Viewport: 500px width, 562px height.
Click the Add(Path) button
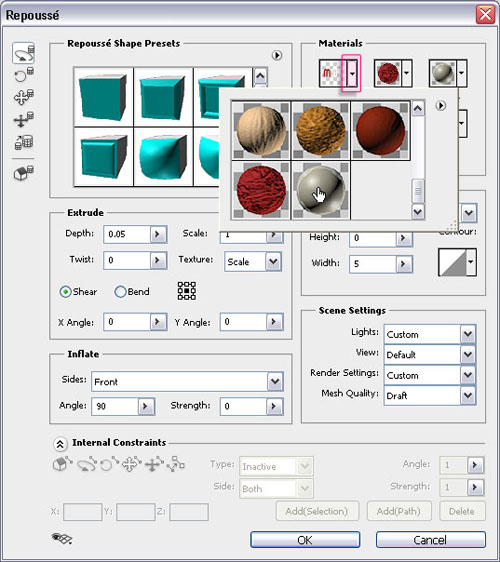click(399, 511)
